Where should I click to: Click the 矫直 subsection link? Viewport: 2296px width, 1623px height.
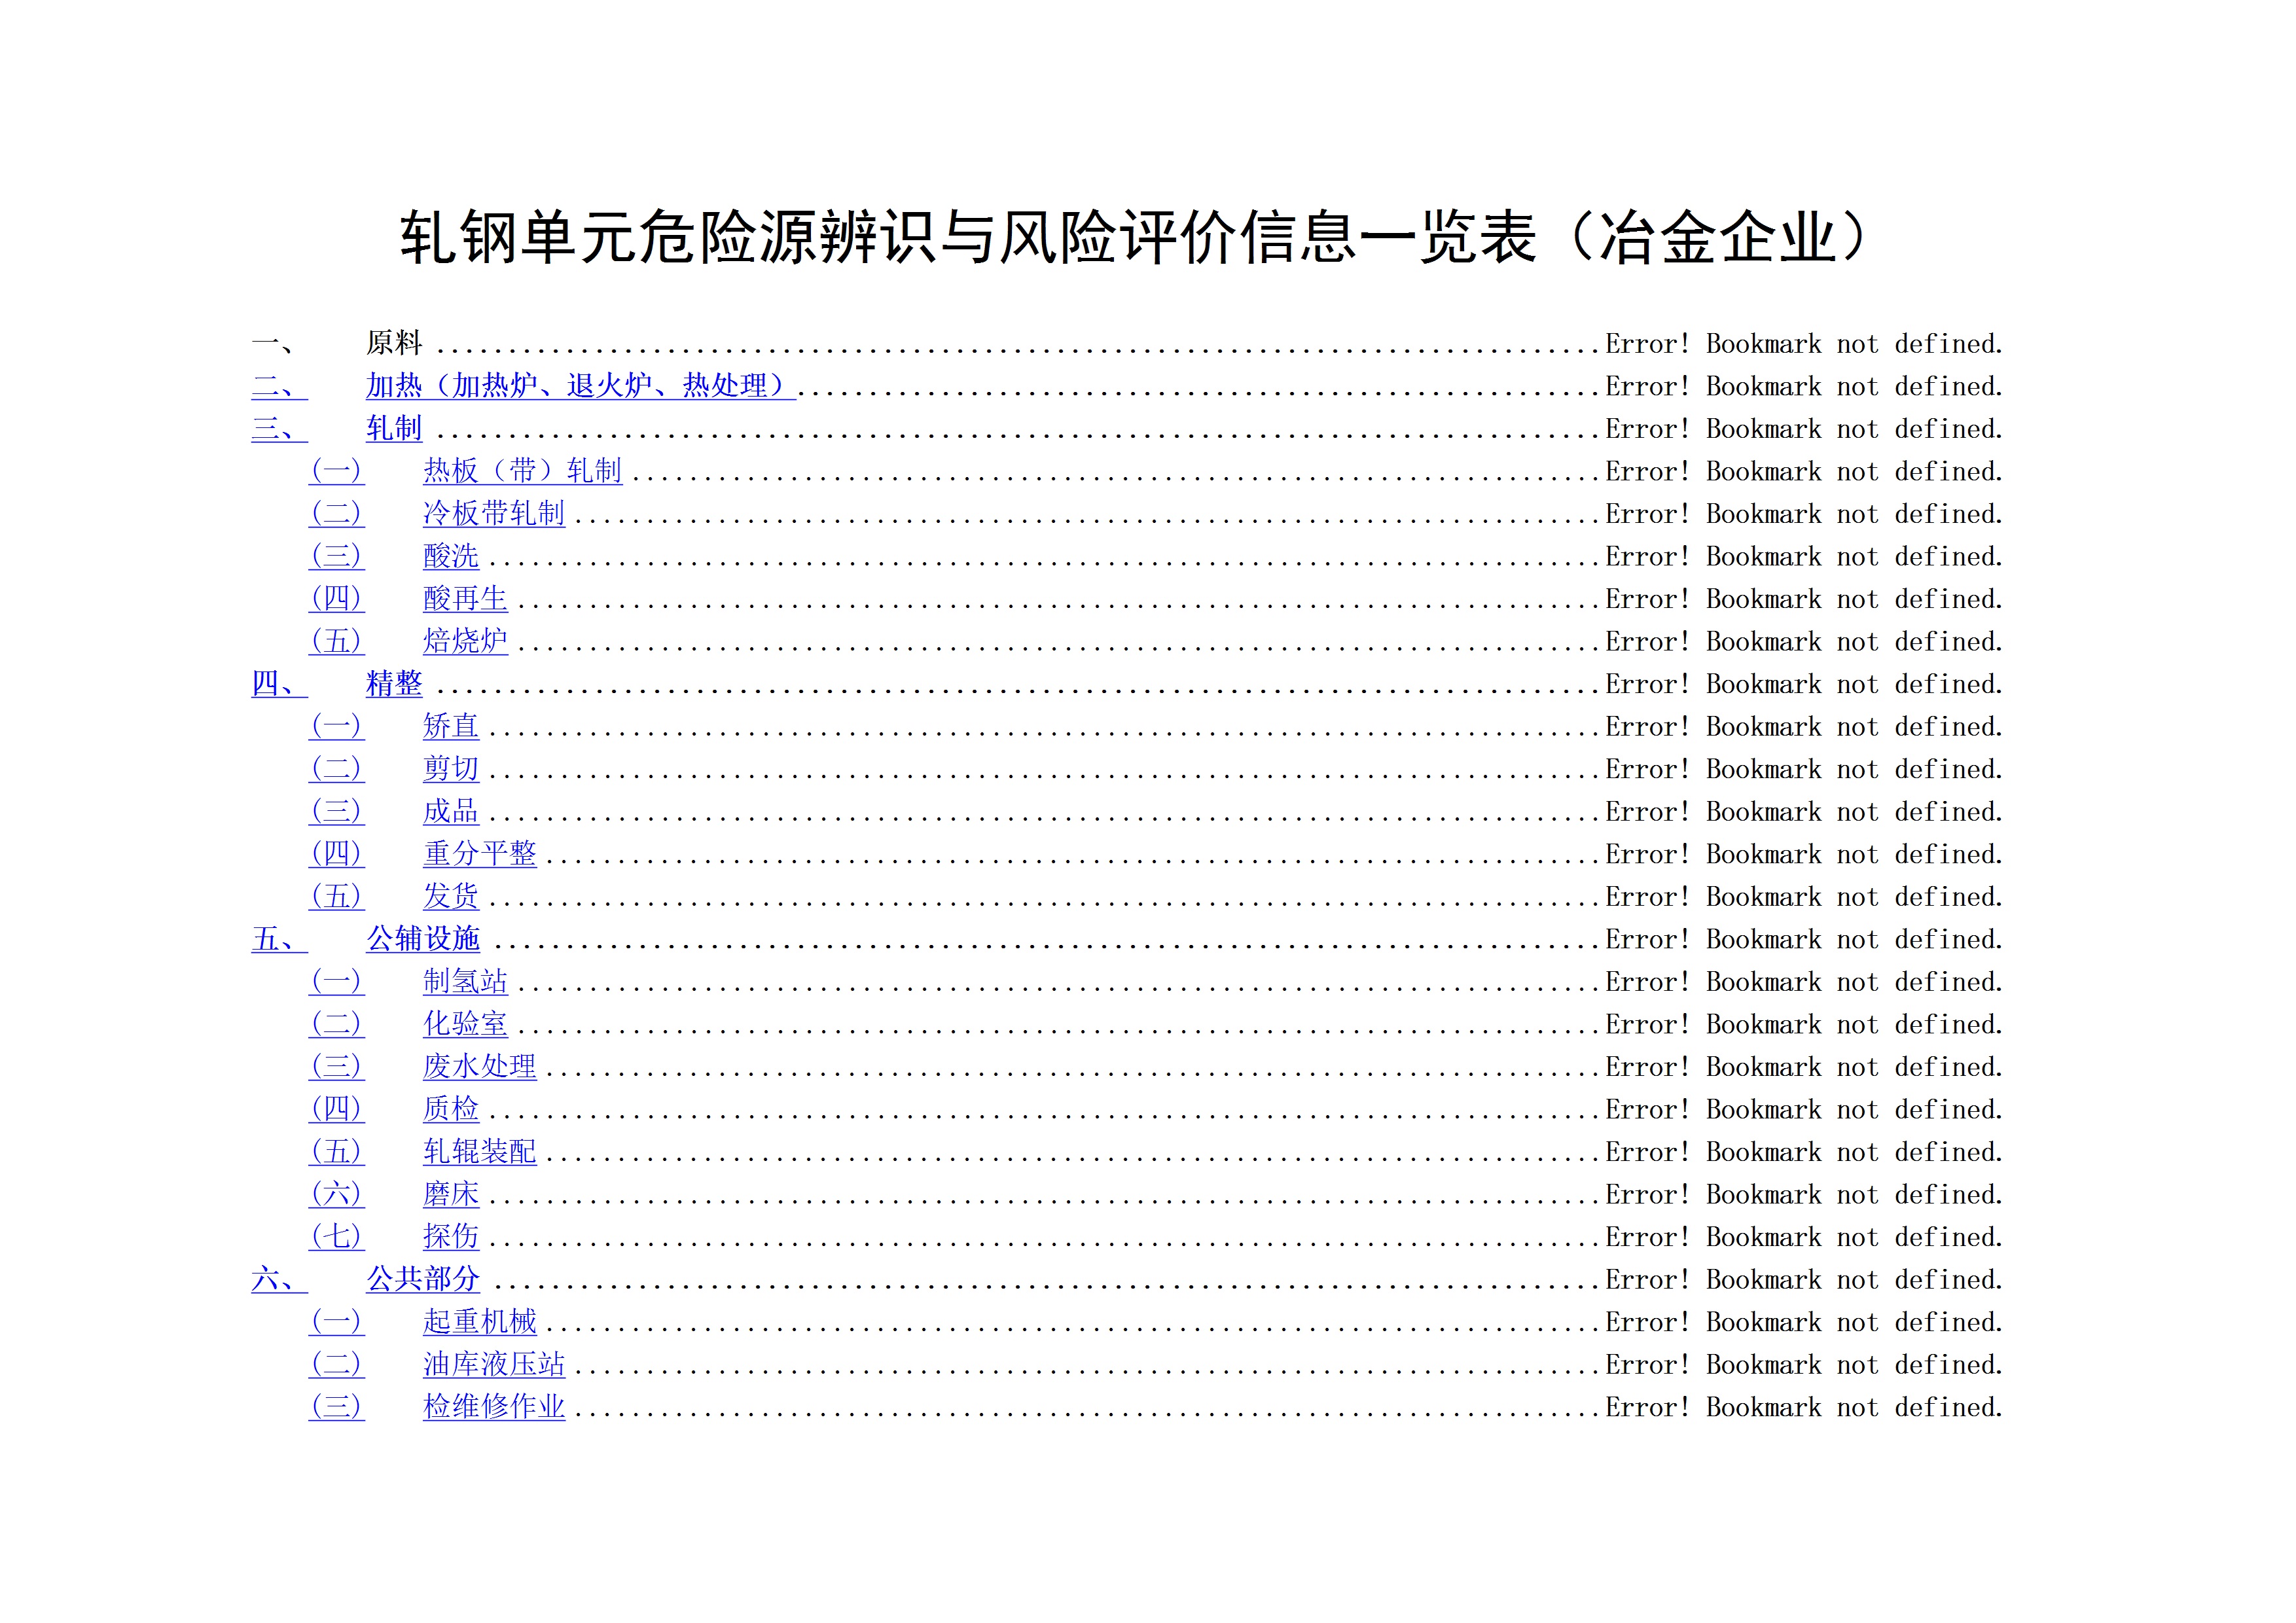pos(451,726)
